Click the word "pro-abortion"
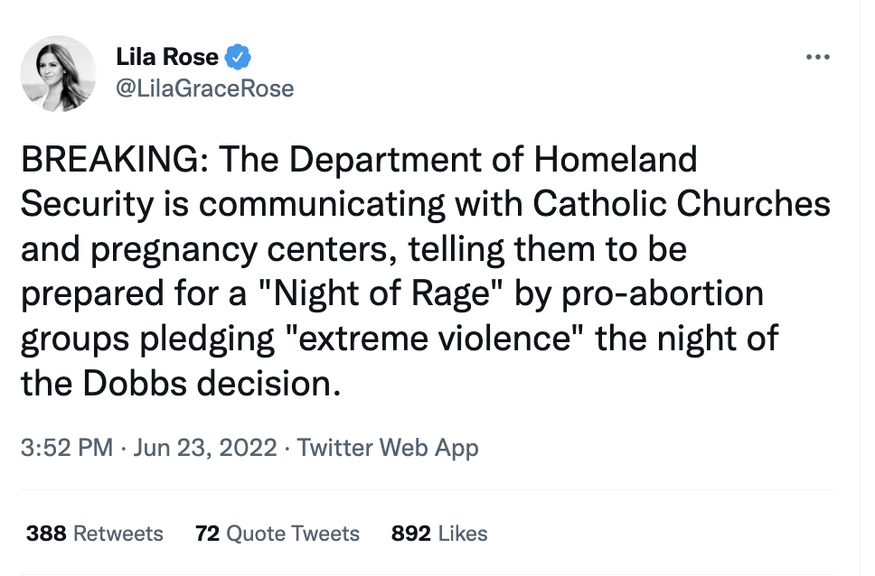875x576 pixels. 661,293
